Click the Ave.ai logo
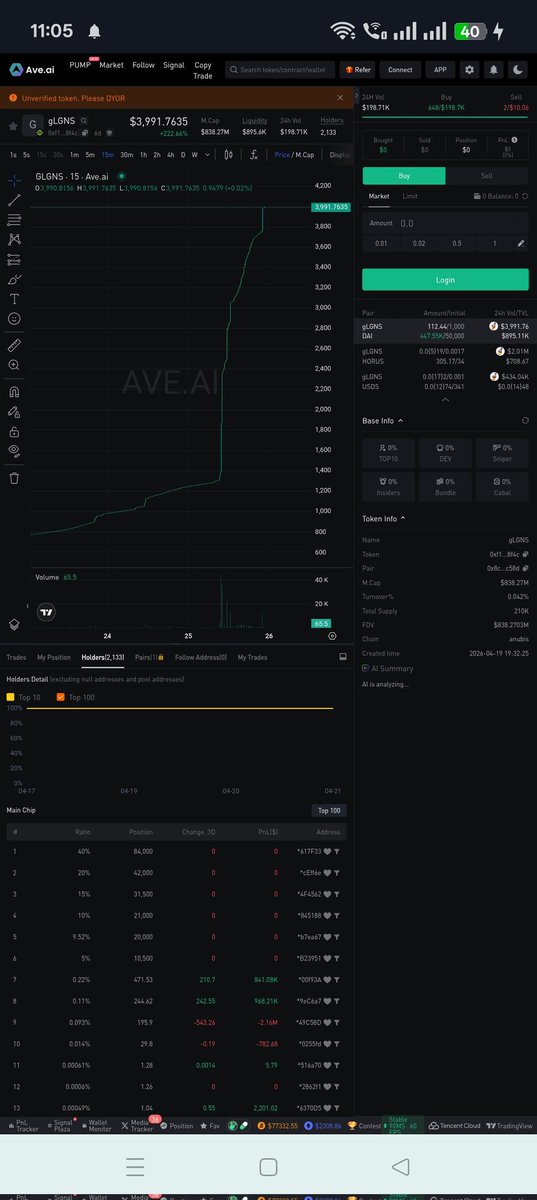The width and height of the screenshot is (537, 1200). point(34,69)
